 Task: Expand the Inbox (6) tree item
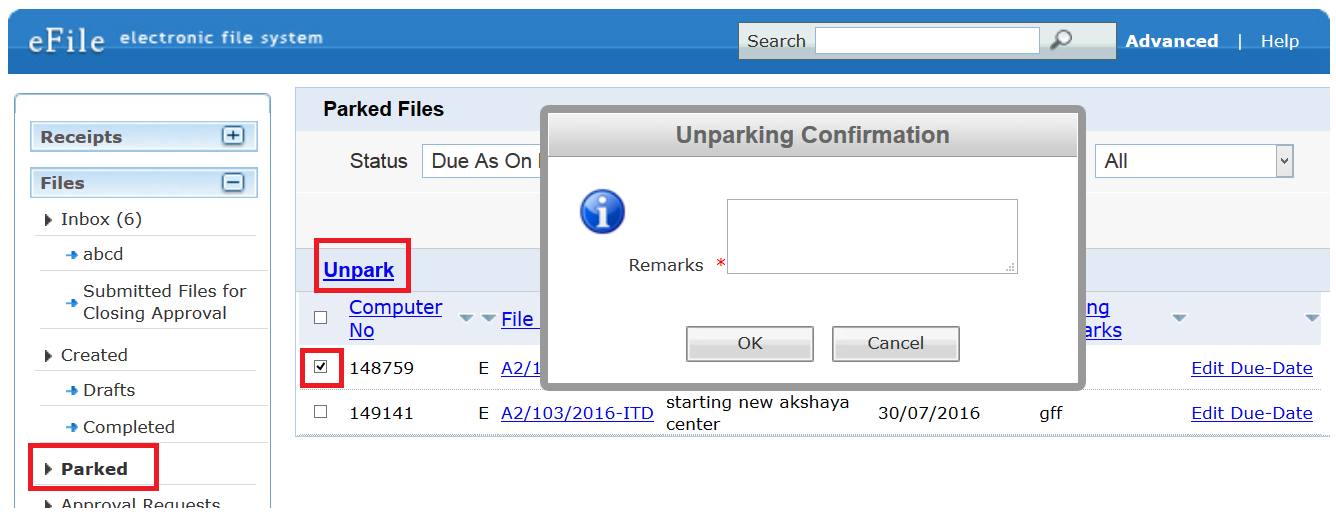(x=49, y=219)
